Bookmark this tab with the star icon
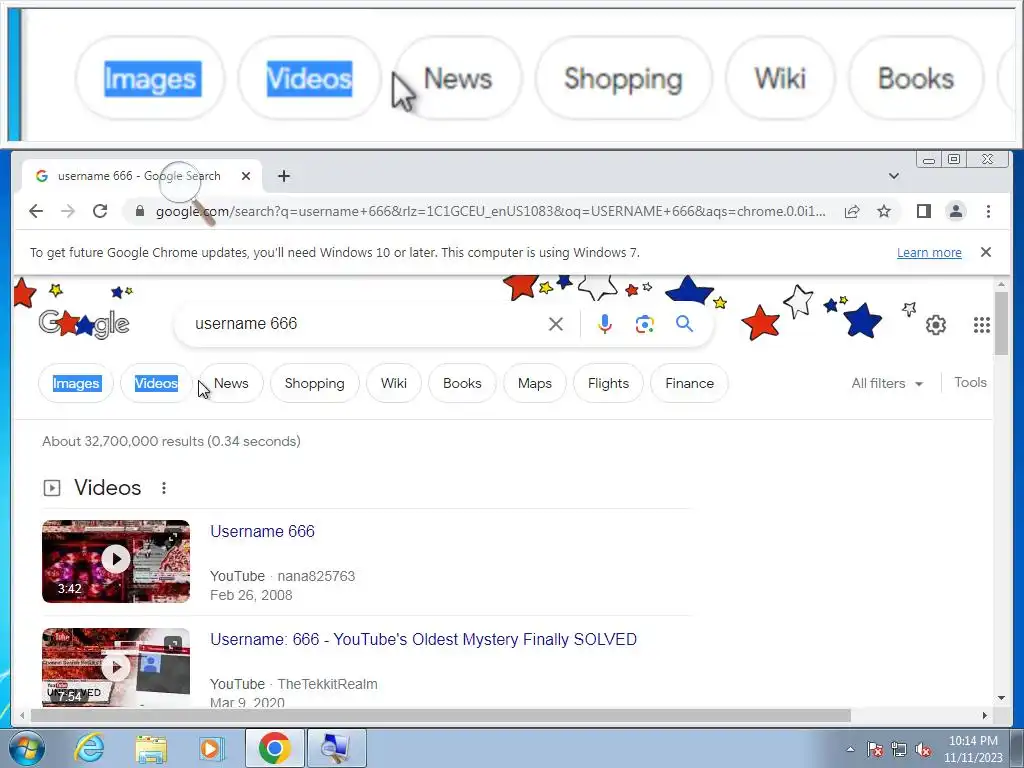This screenshot has width=1024, height=768. [x=884, y=211]
